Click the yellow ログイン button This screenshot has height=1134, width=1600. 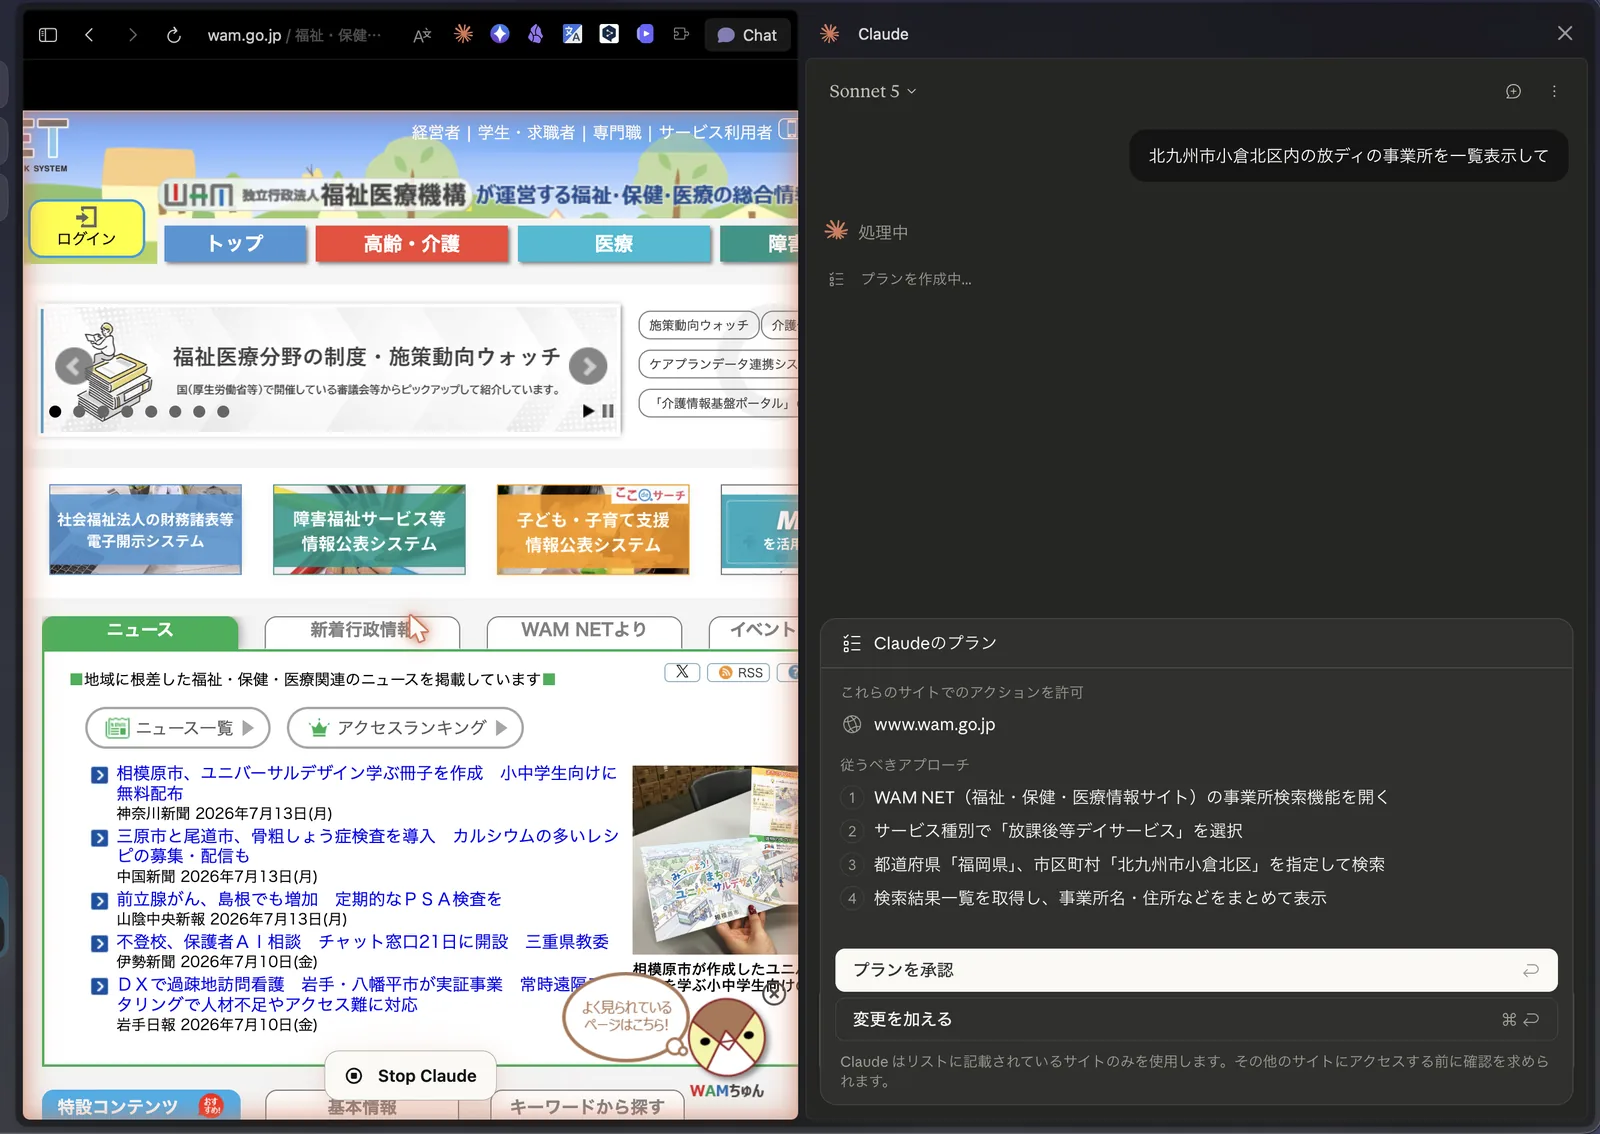(x=87, y=229)
